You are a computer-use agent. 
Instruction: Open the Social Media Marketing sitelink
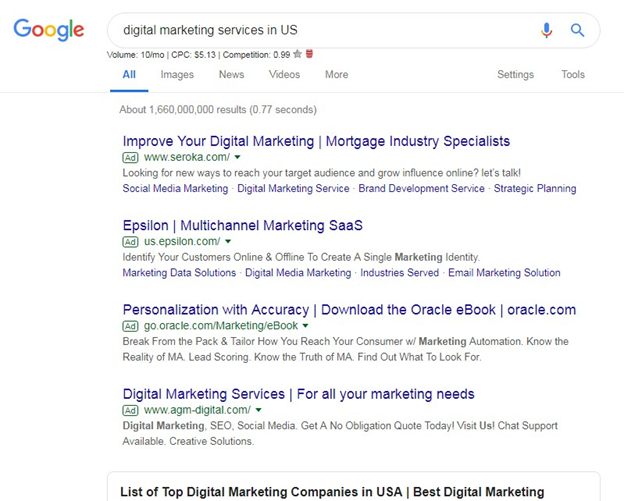tap(175, 188)
